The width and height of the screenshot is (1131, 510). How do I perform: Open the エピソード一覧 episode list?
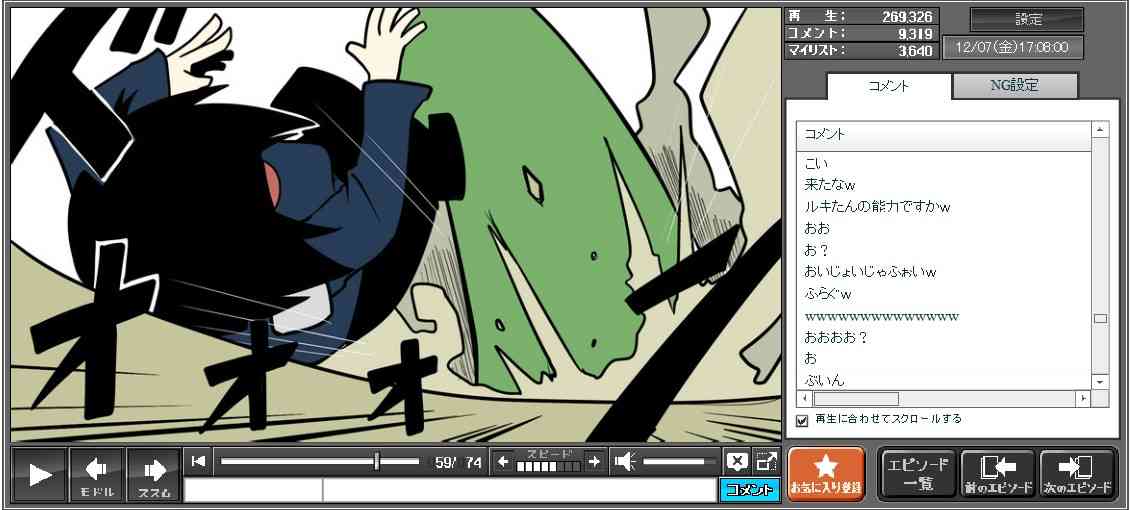coord(917,474)
